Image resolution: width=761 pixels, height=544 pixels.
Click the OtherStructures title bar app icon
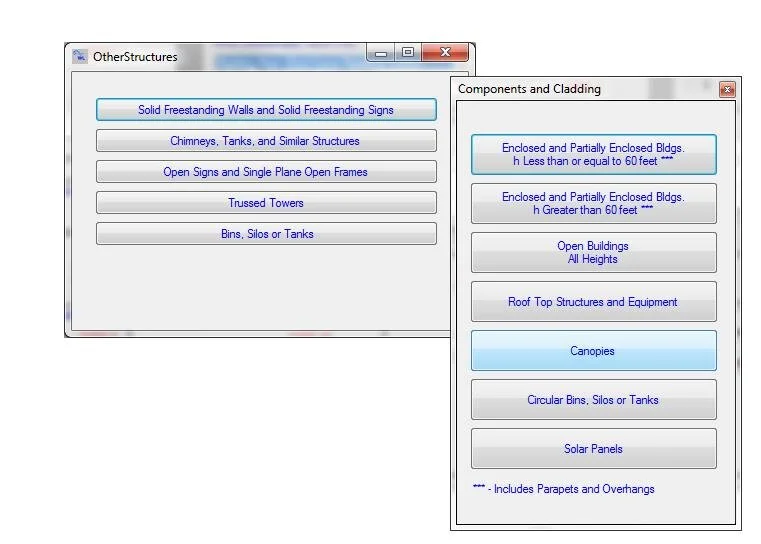tap(80, 56)
